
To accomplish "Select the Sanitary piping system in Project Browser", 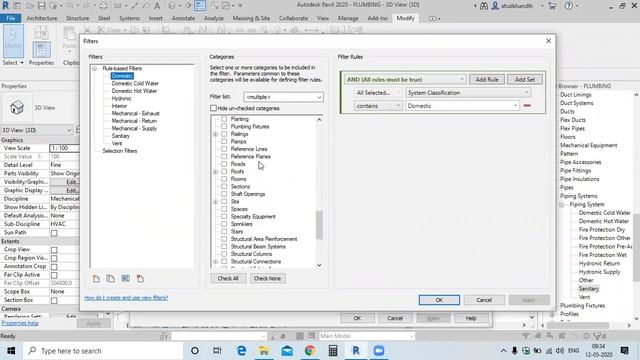I will 589,289.
